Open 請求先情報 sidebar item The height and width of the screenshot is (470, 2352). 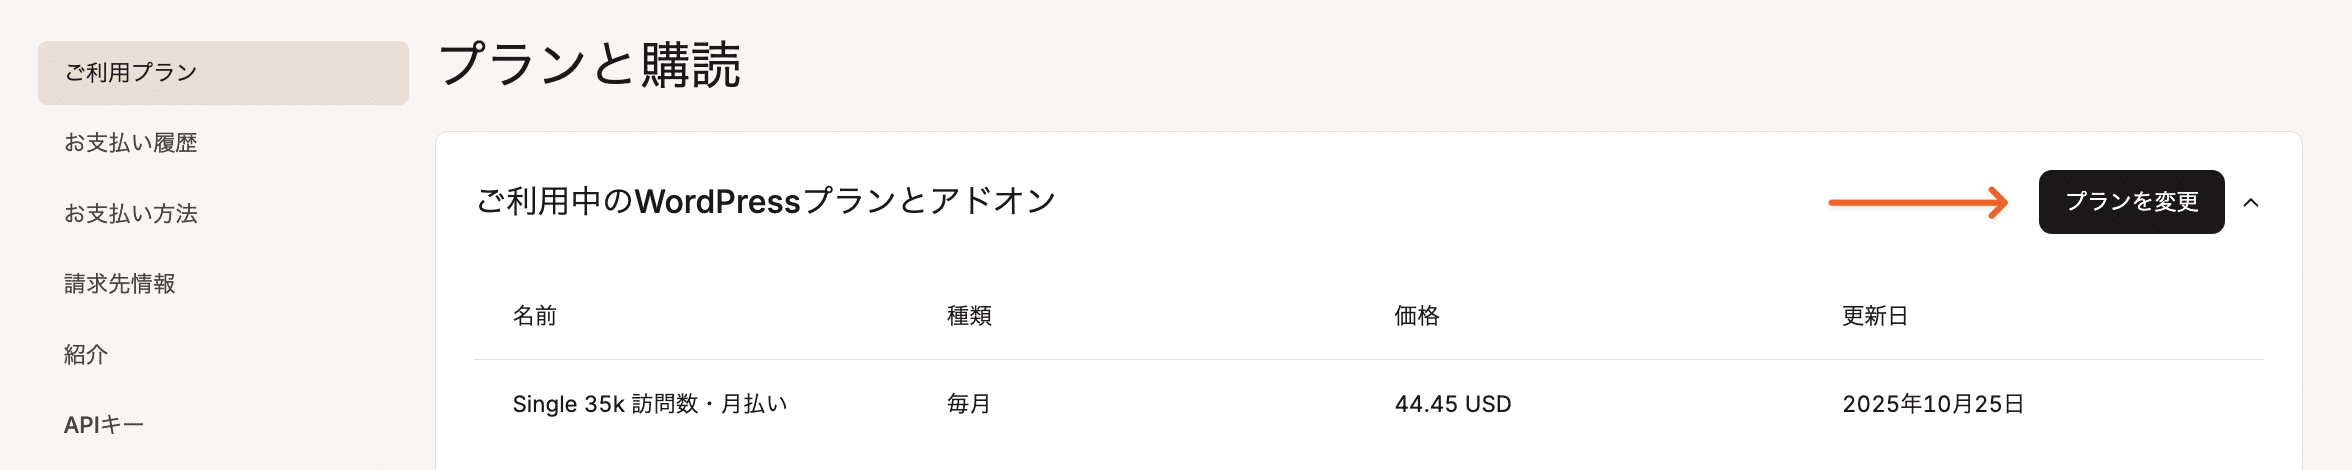point(120,284)
